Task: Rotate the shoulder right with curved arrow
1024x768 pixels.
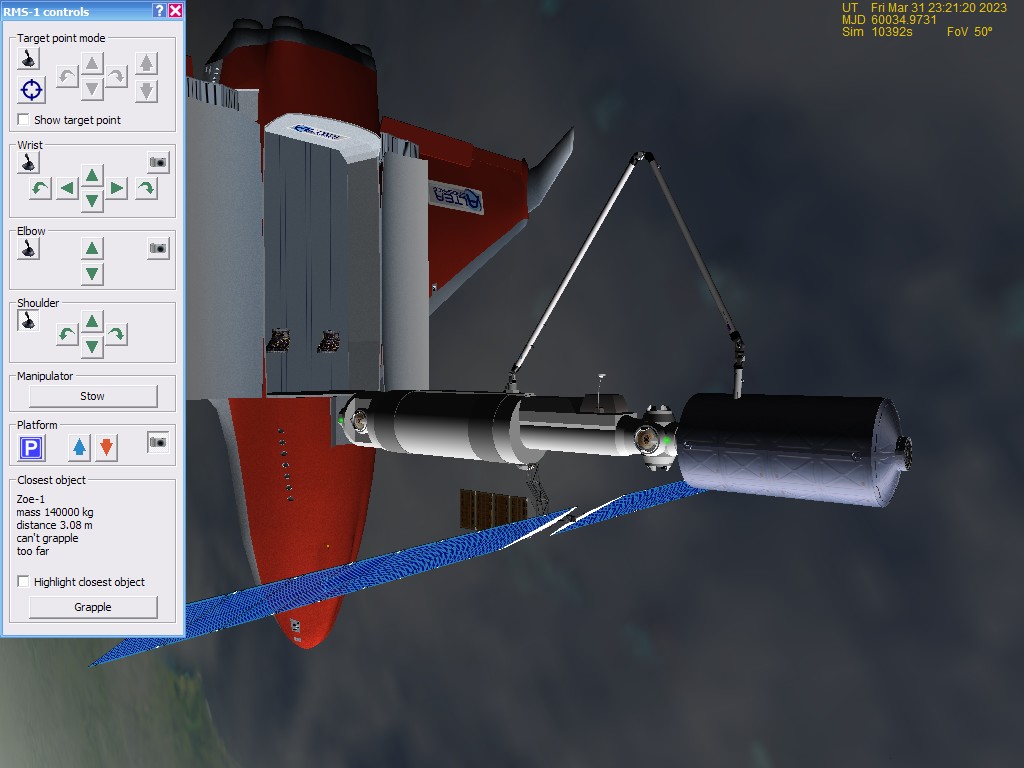Action: (116, 334)
